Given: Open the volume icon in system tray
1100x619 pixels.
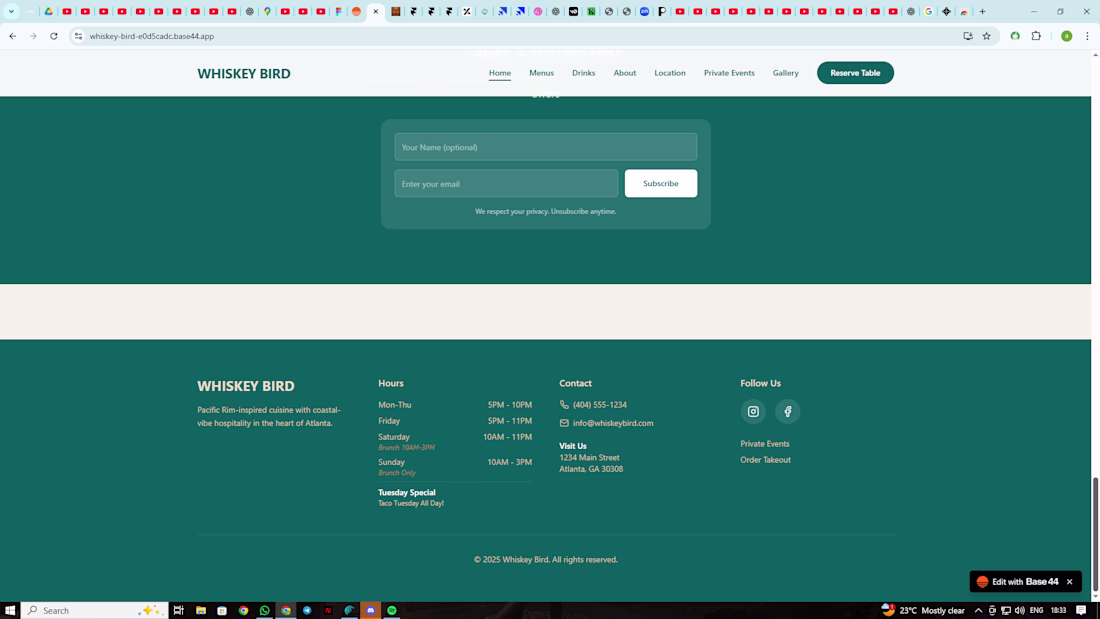Looking at the screenshot, I should pos(1019,611).
